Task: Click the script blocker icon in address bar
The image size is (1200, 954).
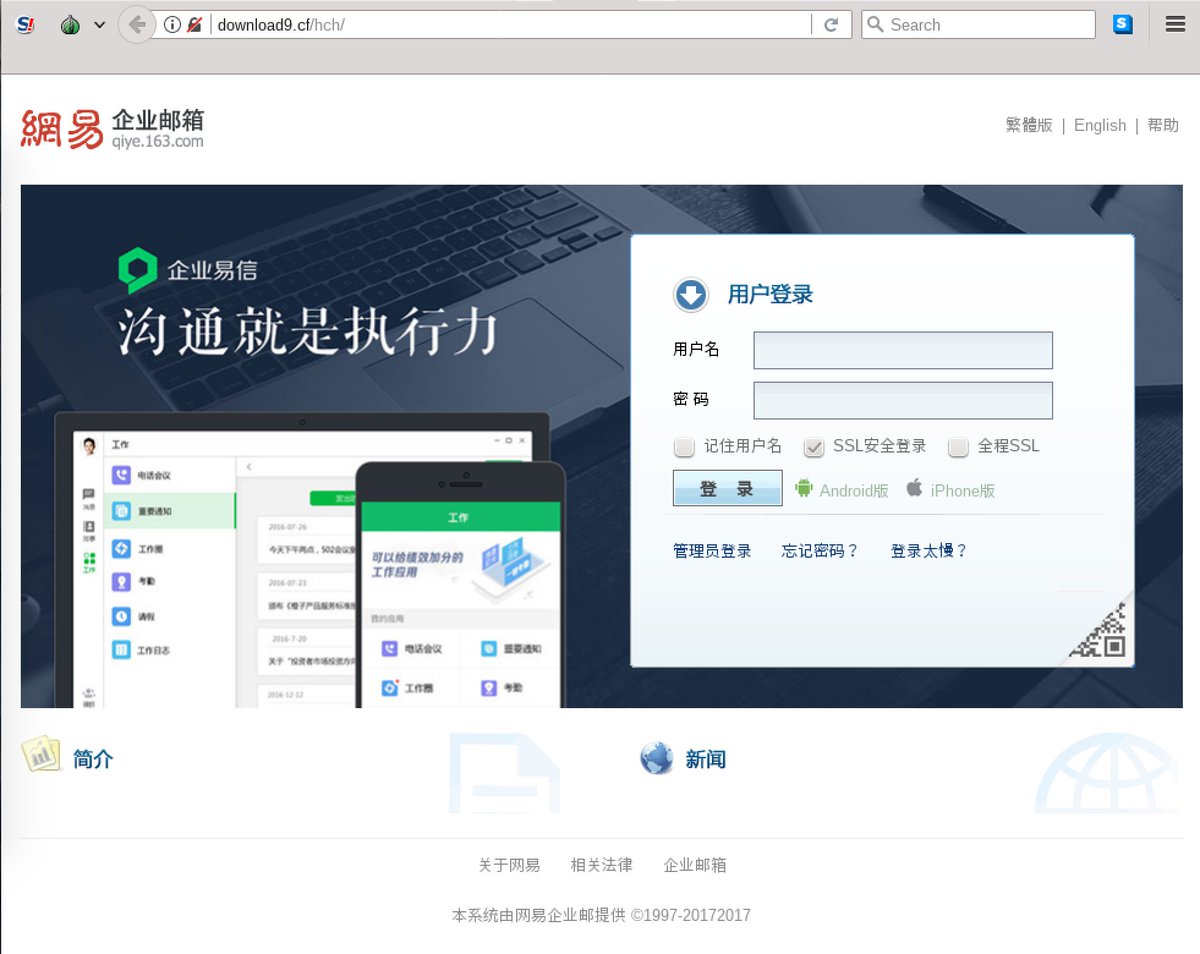Action: pyautogui.click(x=195, y=25)
